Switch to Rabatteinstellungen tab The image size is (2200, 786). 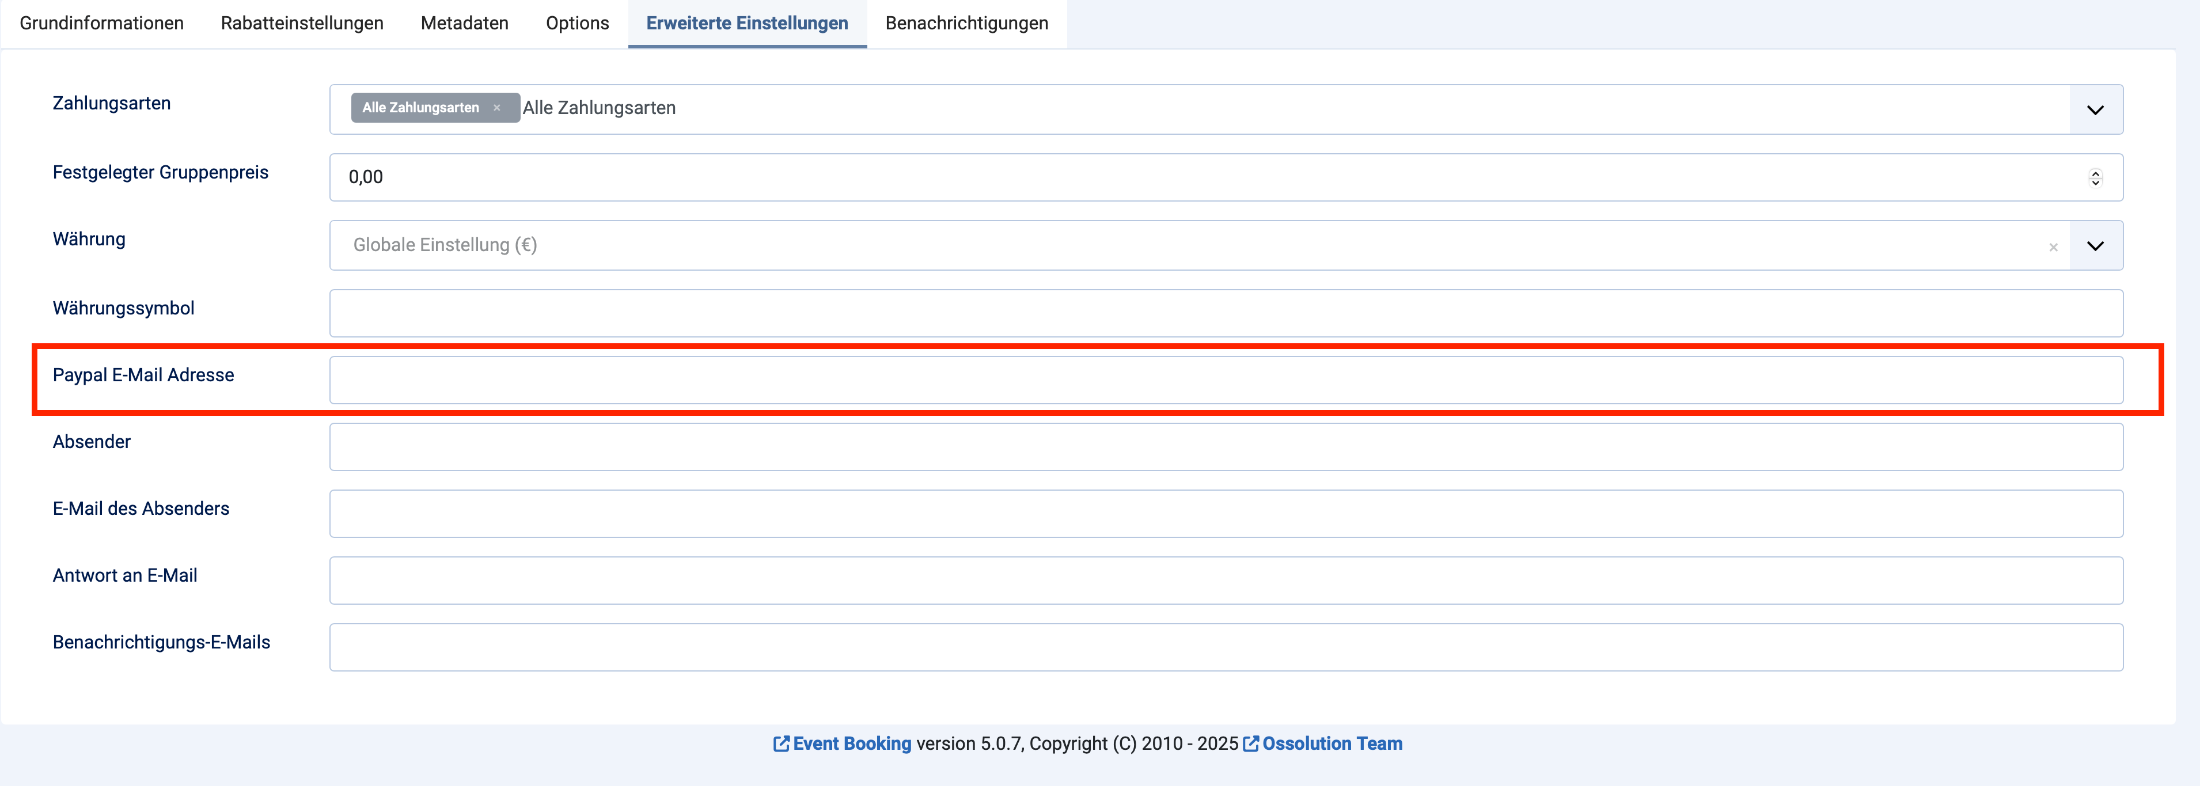[302, 23]
